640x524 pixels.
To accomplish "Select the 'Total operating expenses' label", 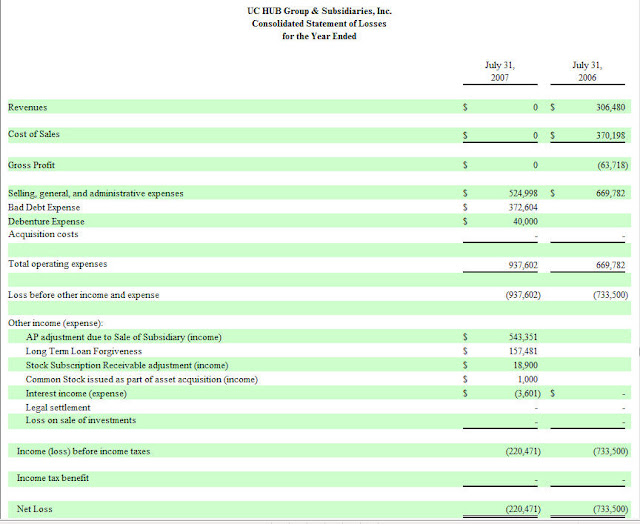I will (58, 264).
